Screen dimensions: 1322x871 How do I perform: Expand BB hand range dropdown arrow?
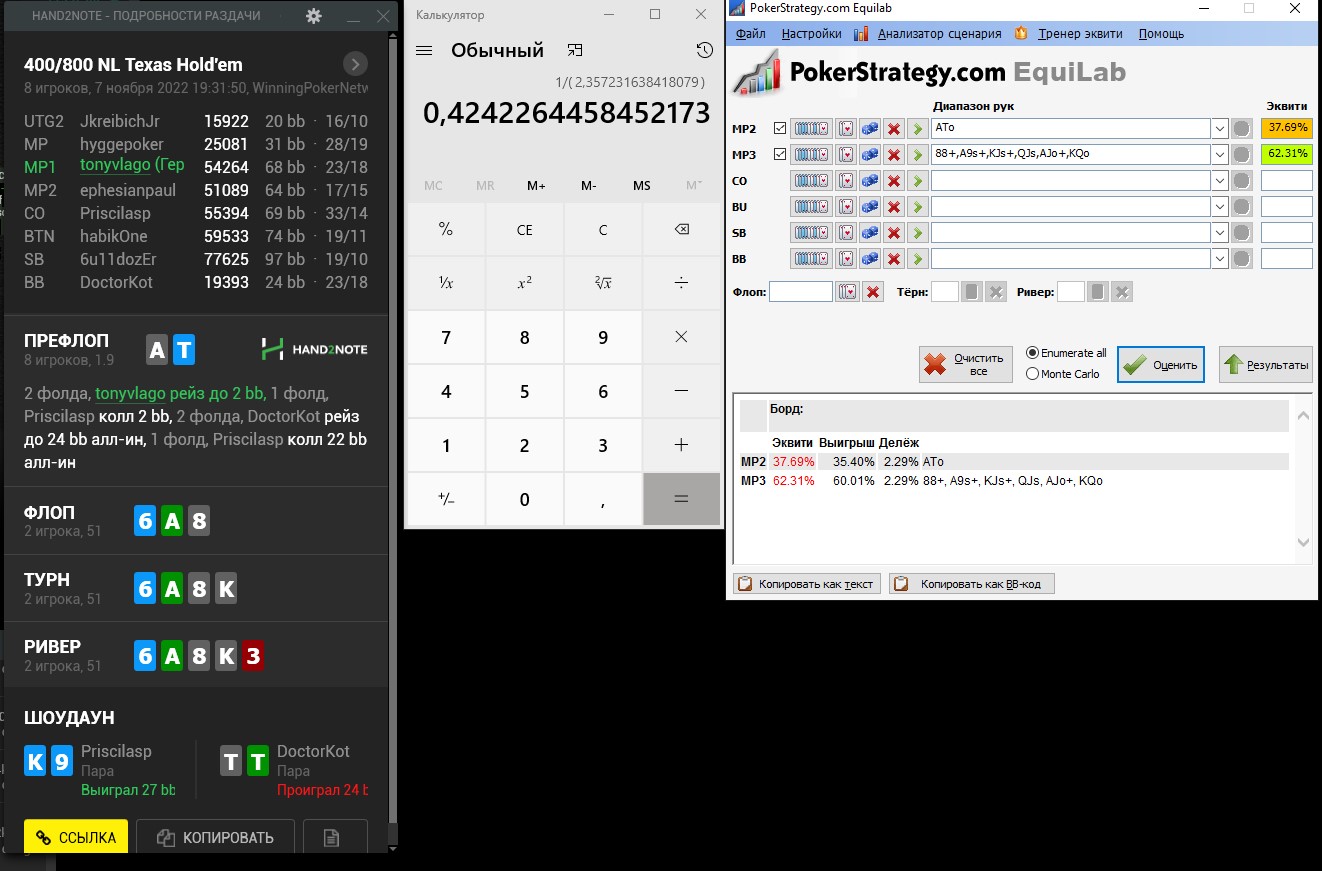click(1219, 258)
